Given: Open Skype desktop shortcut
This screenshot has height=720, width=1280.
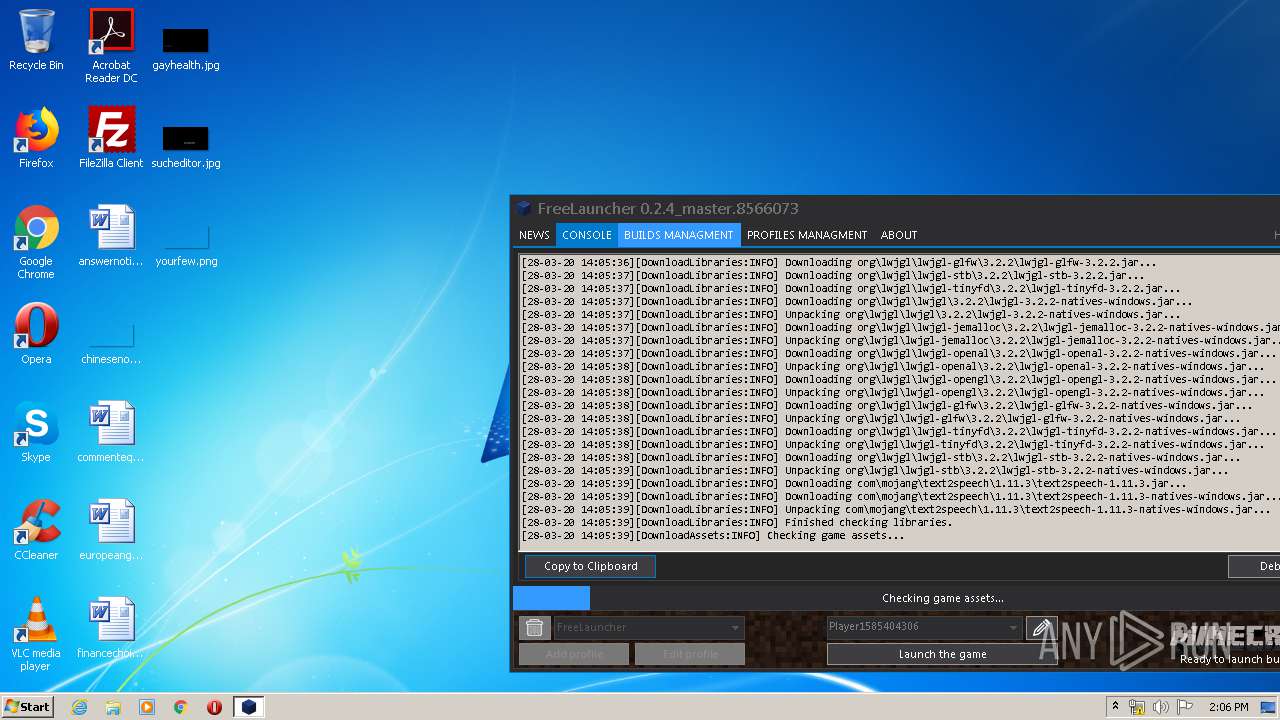Looking at the screenshot, I should (36, 432).
